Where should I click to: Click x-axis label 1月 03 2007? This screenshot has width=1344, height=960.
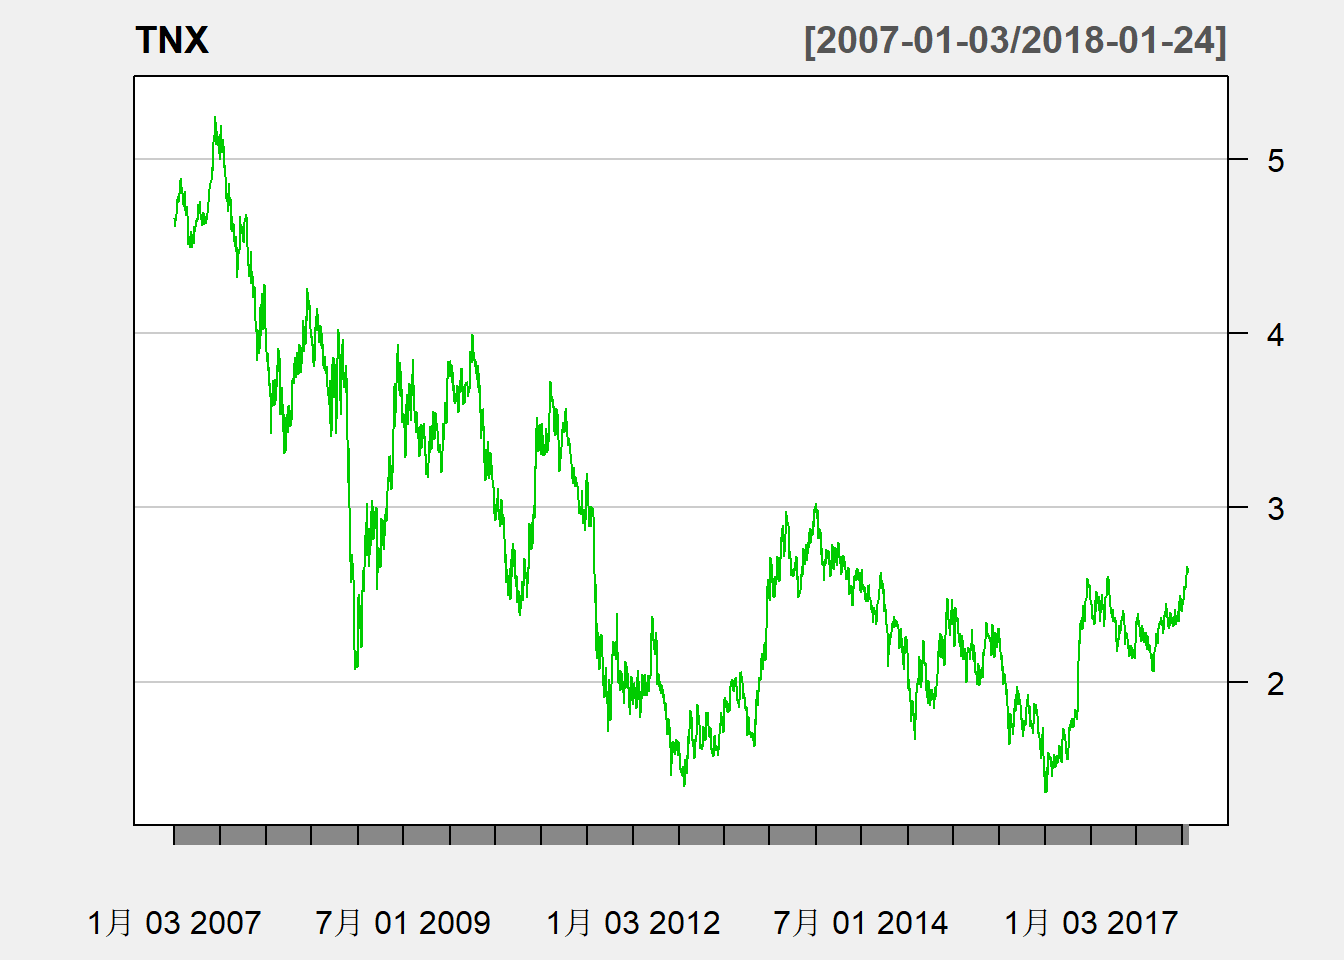click(x=174, y=922)
